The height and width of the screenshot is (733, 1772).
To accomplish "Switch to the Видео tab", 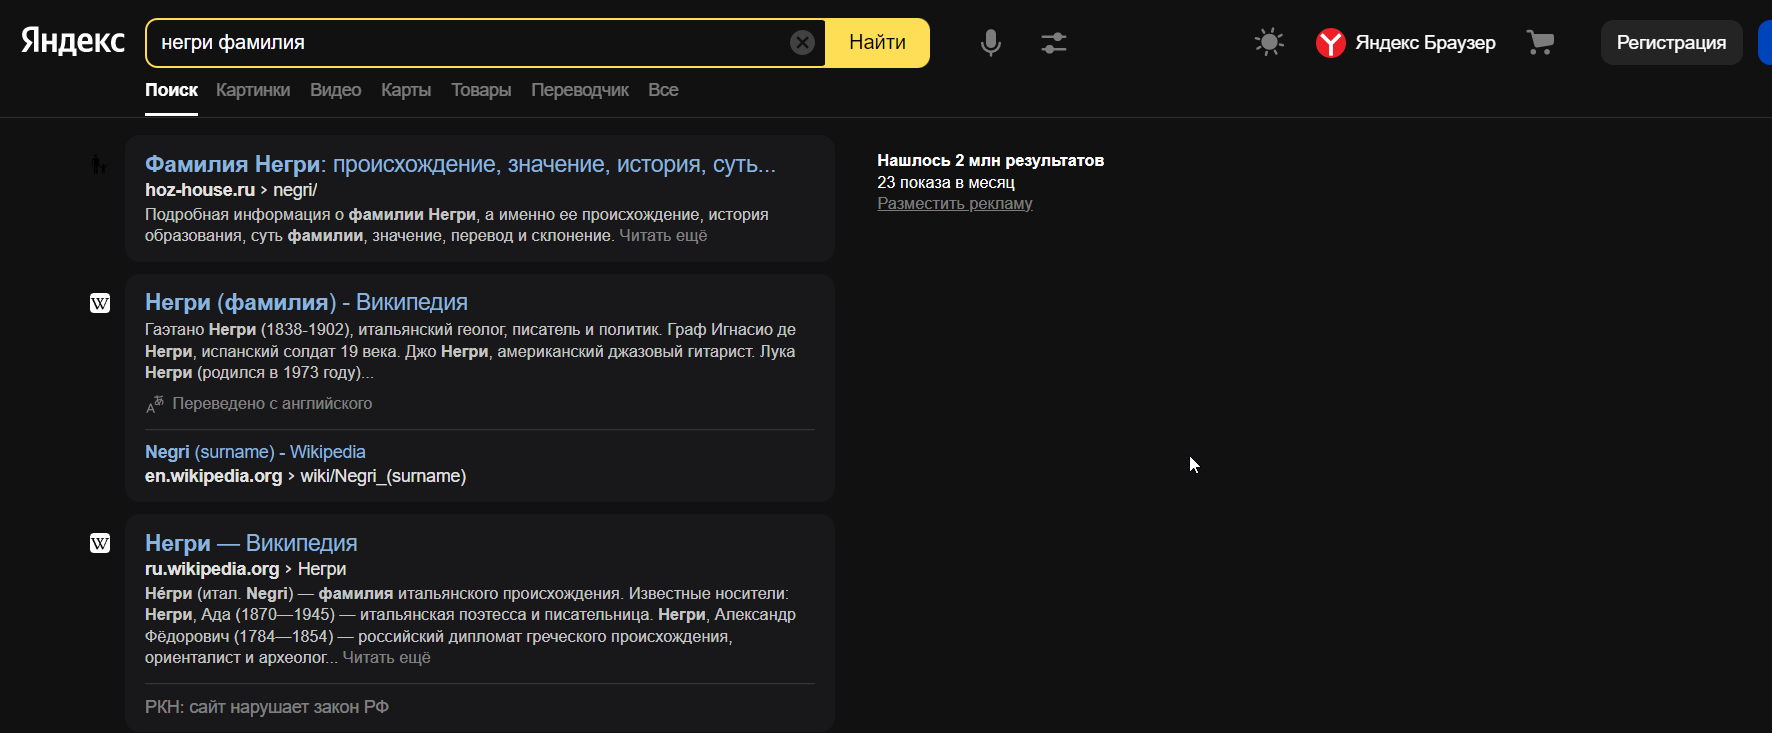I will [x=335, y=90].
